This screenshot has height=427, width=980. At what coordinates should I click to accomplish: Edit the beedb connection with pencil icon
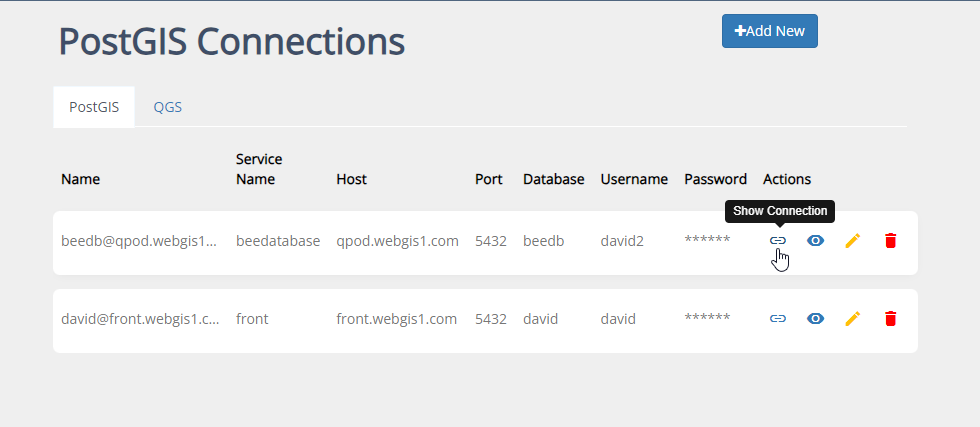[852, 241]
